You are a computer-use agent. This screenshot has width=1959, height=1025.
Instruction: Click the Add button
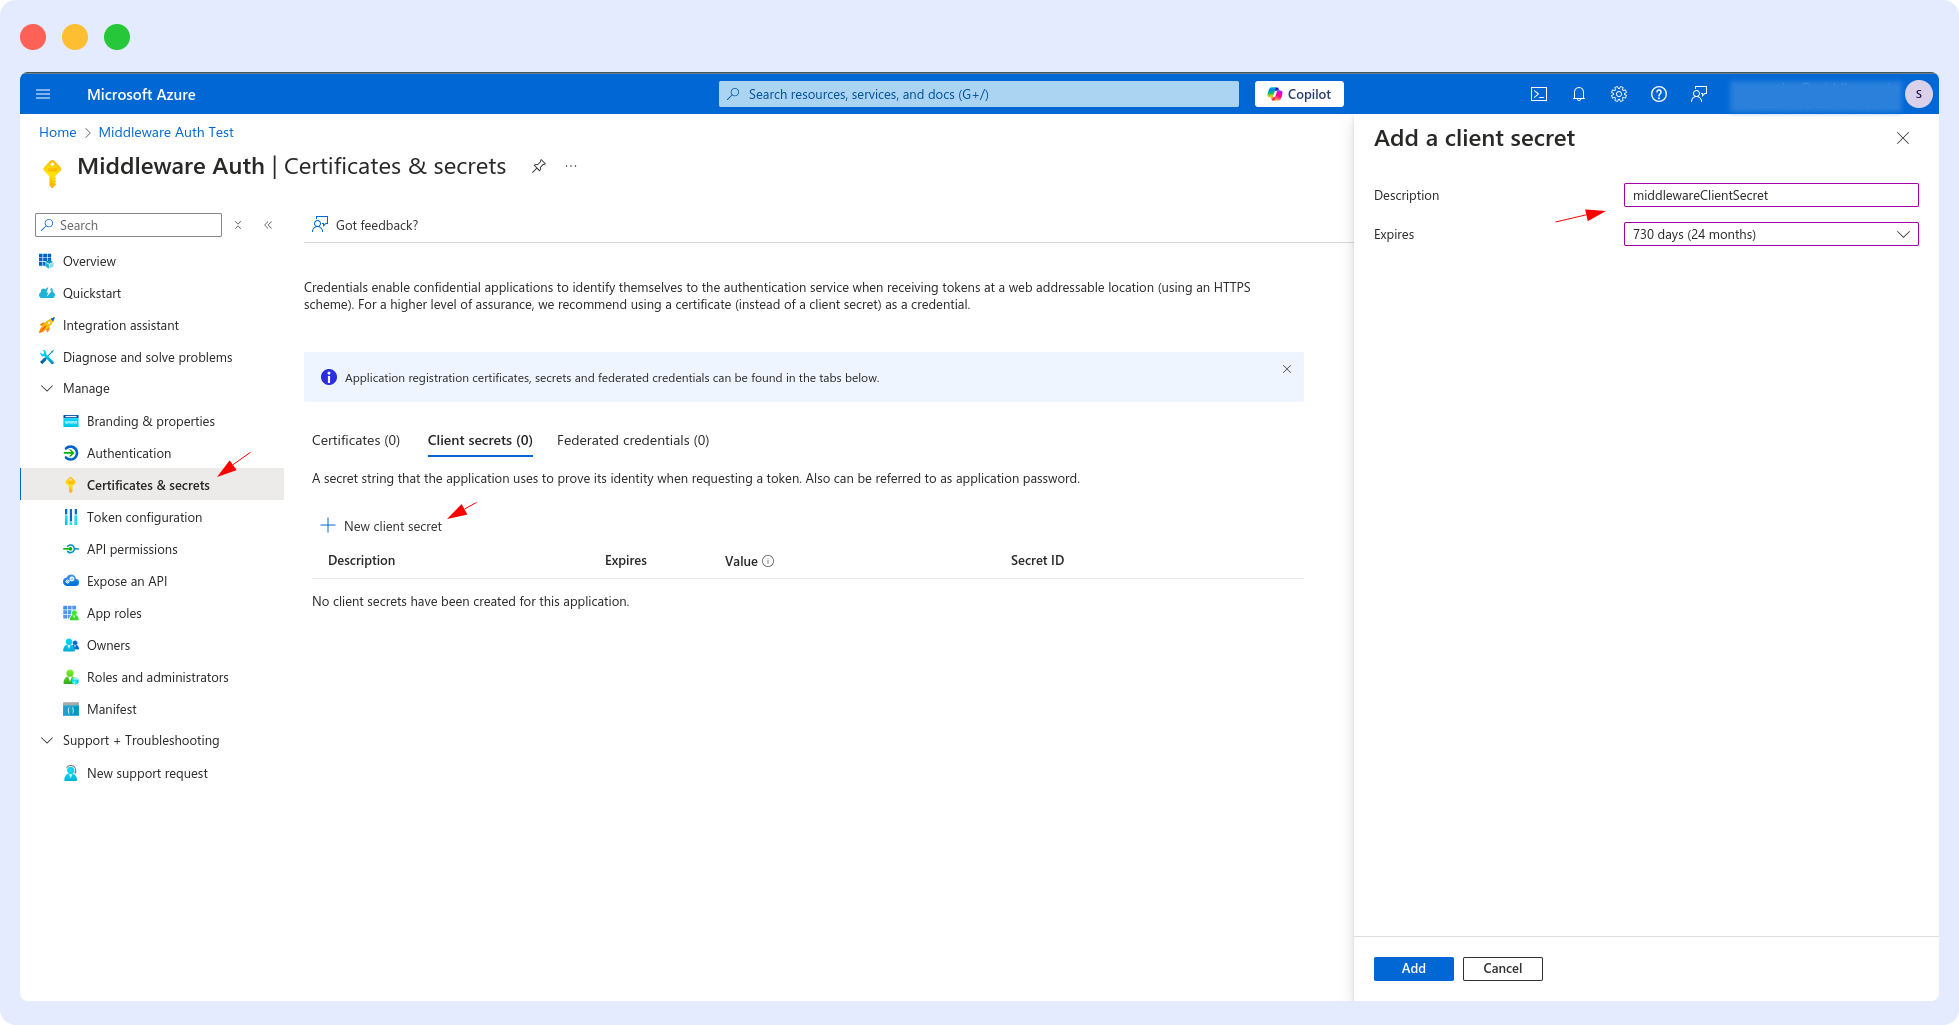[x=1413, y=968]
